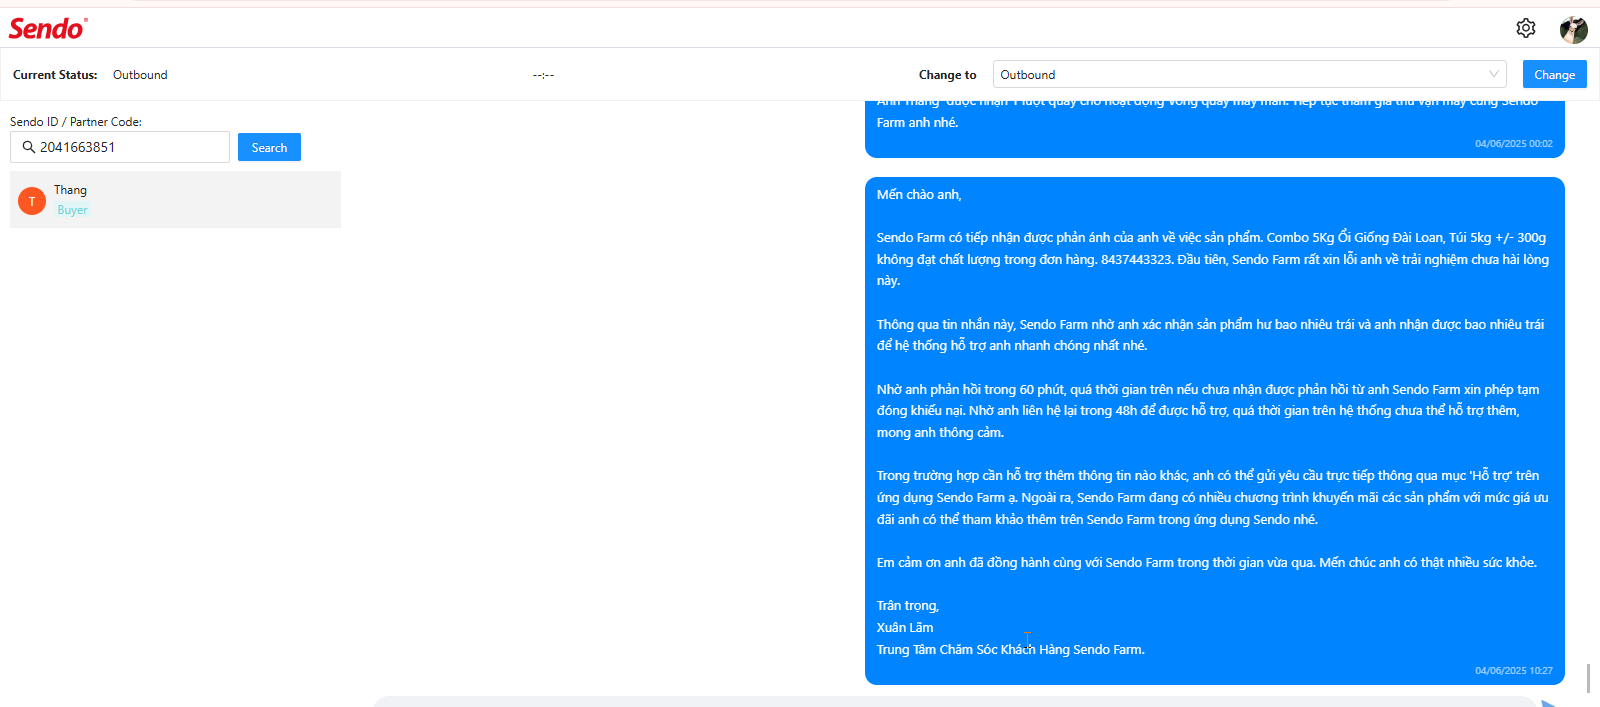Open the Sendo logo home link

(48, 28)
